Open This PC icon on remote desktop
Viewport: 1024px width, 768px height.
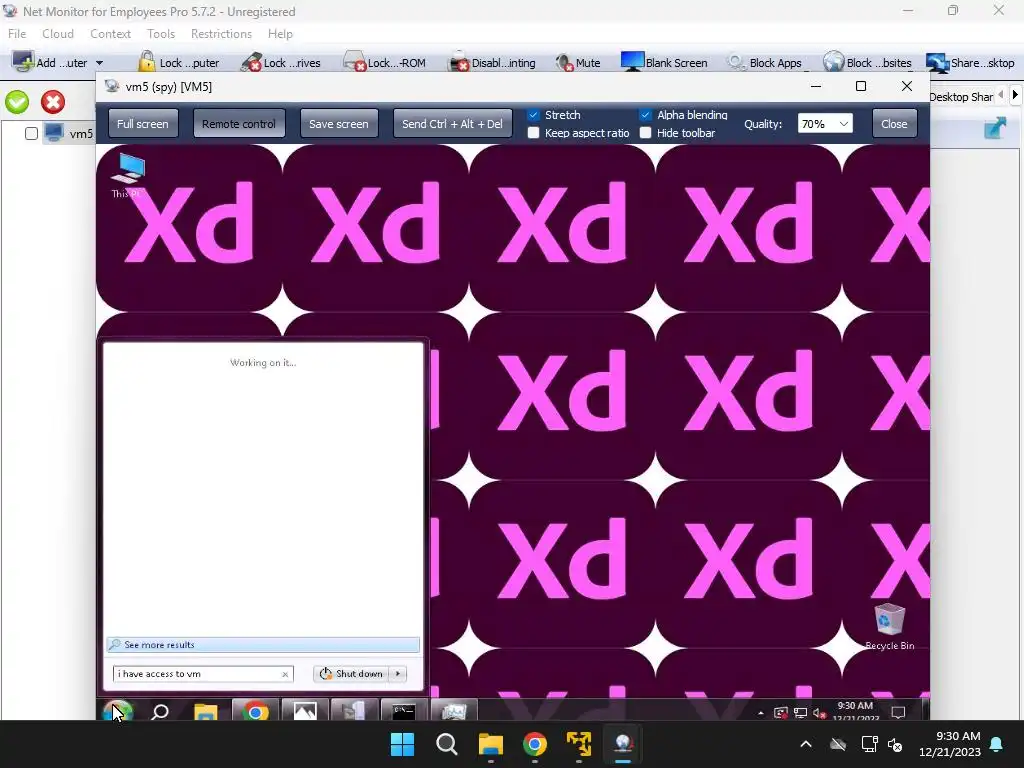coord(127,175)
